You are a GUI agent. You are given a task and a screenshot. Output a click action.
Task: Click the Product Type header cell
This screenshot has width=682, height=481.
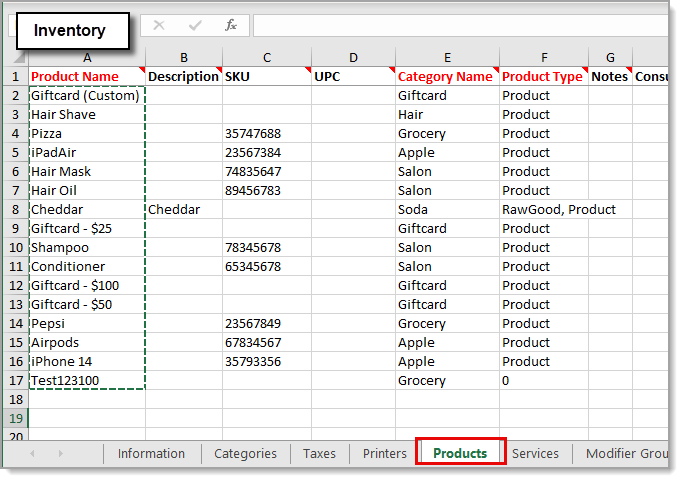click(x=544, y=77)
